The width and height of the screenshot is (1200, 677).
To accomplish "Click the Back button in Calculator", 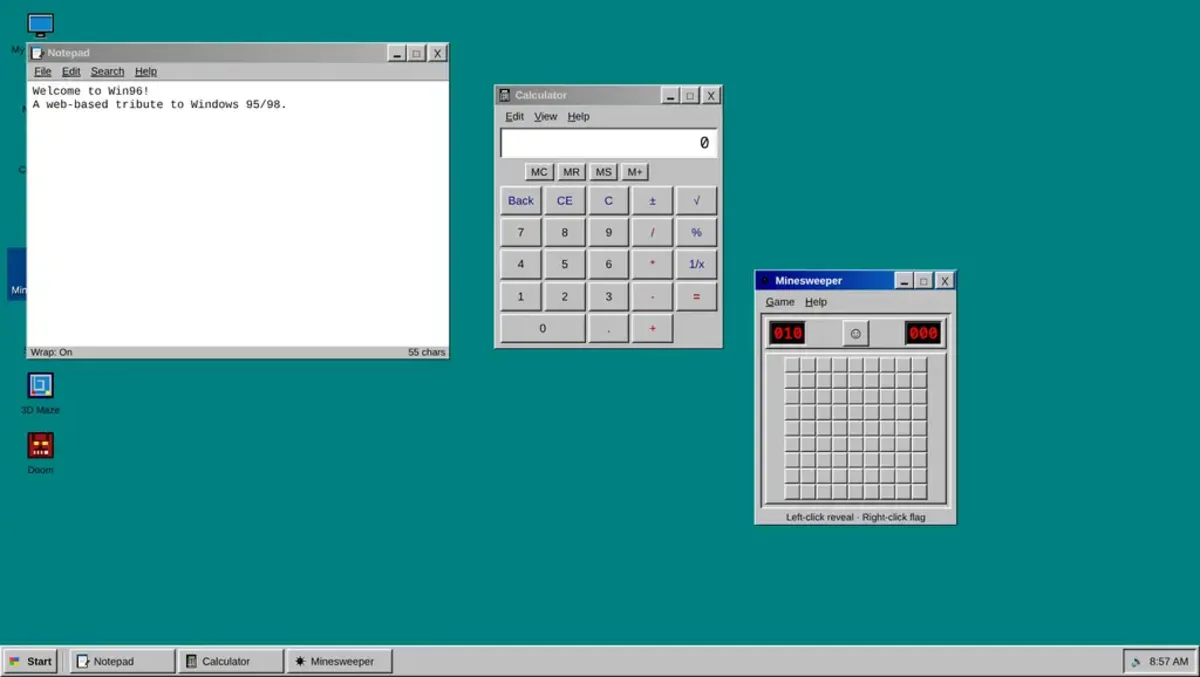I will point(521,200).
